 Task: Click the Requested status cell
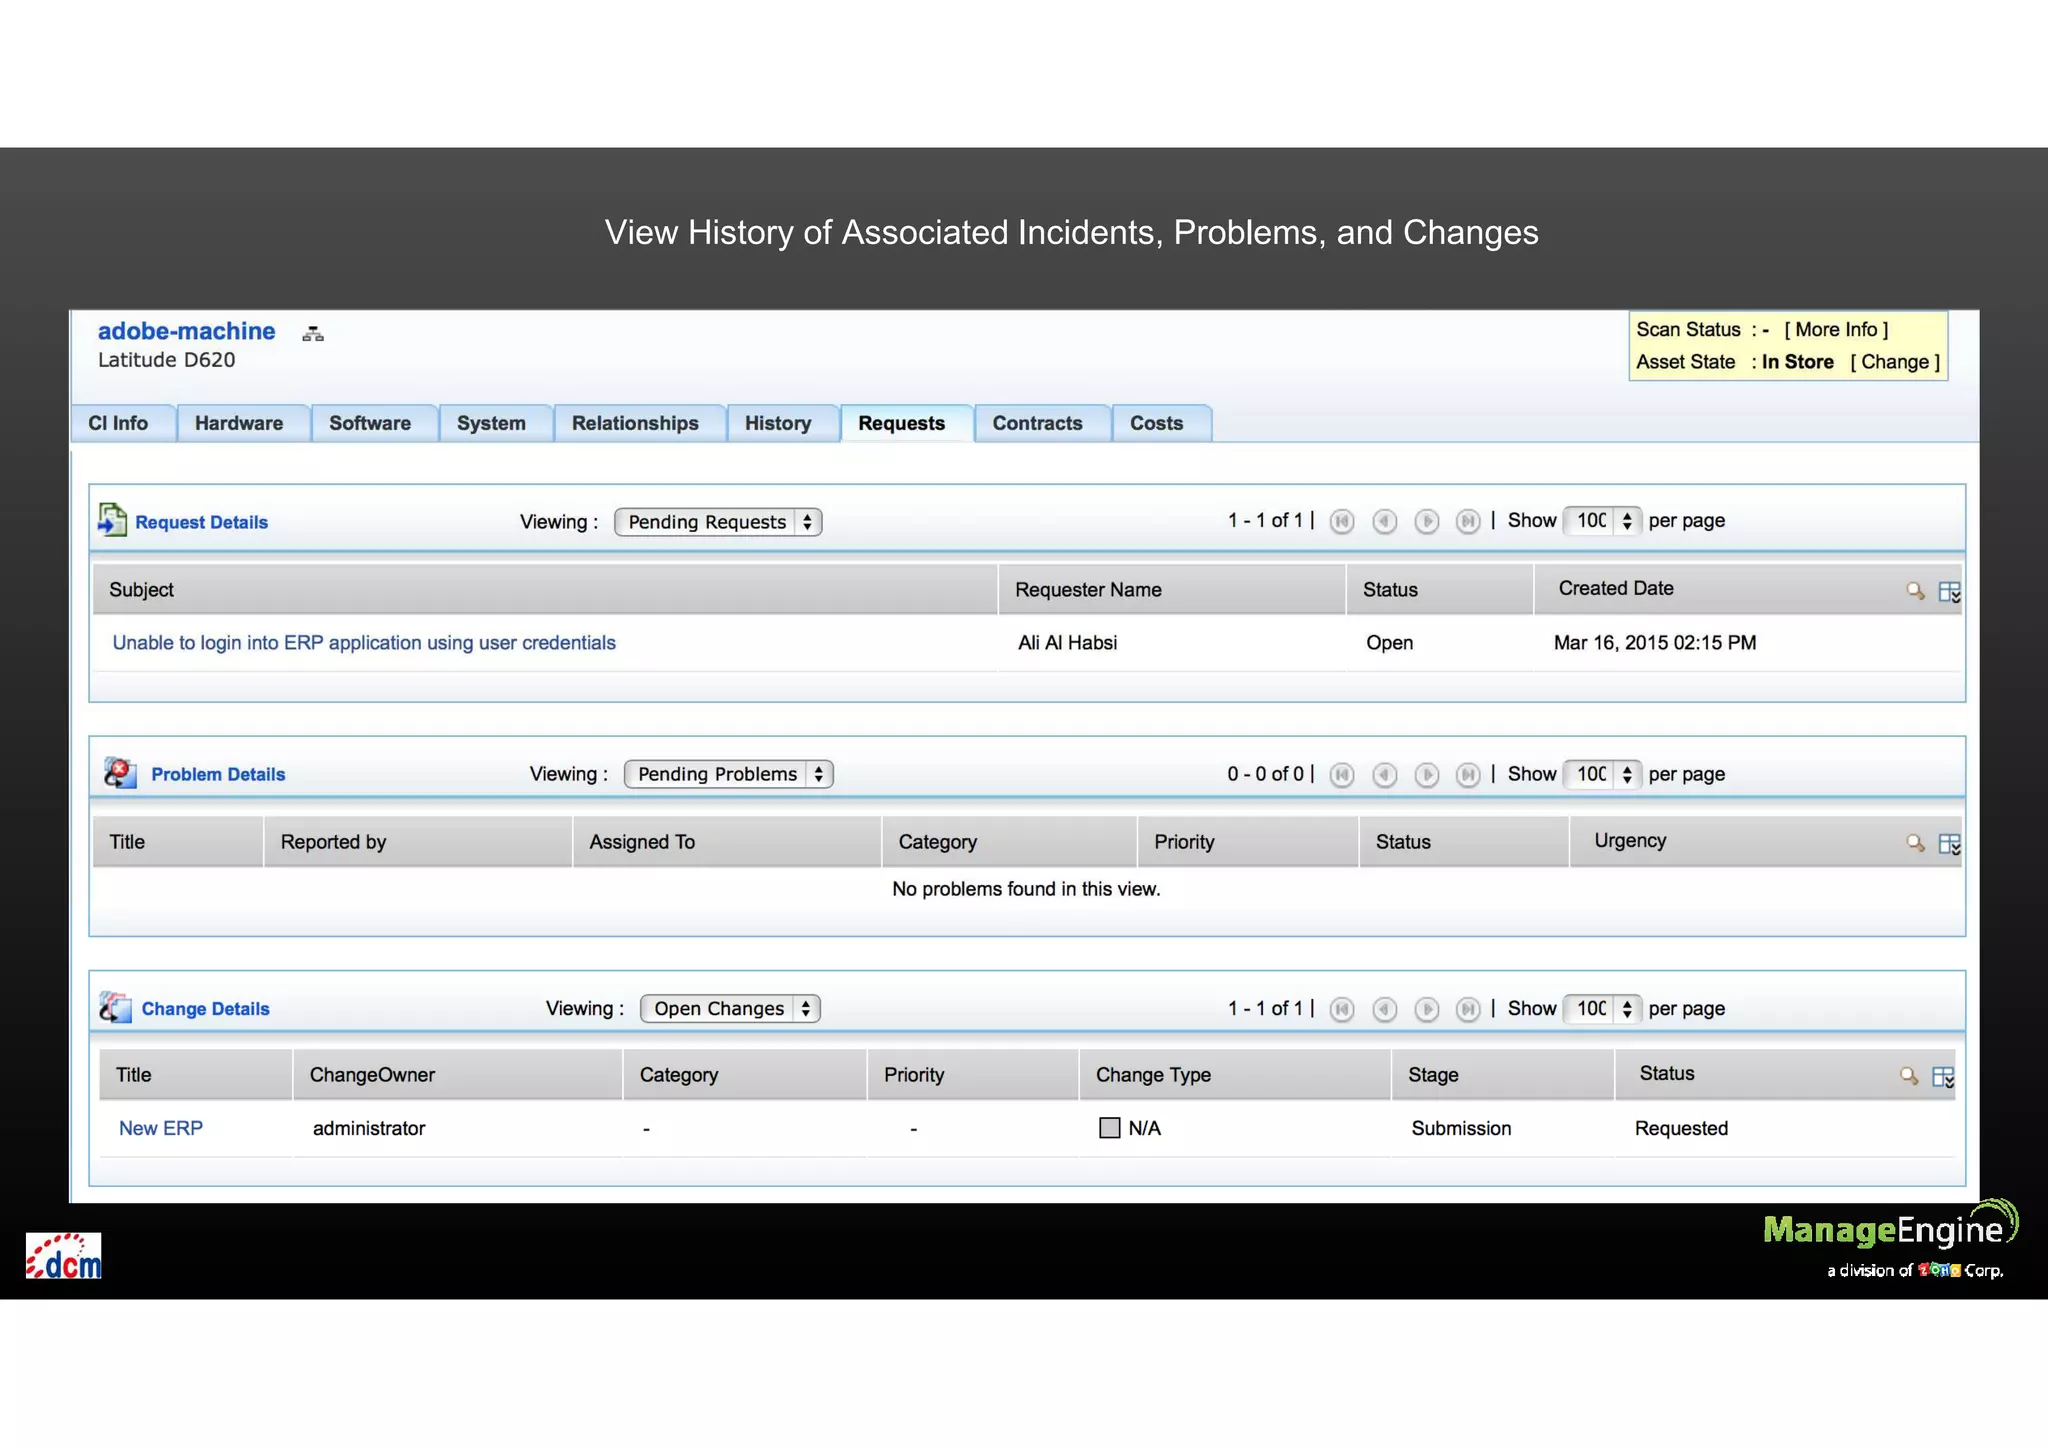pos(1681,1128)
